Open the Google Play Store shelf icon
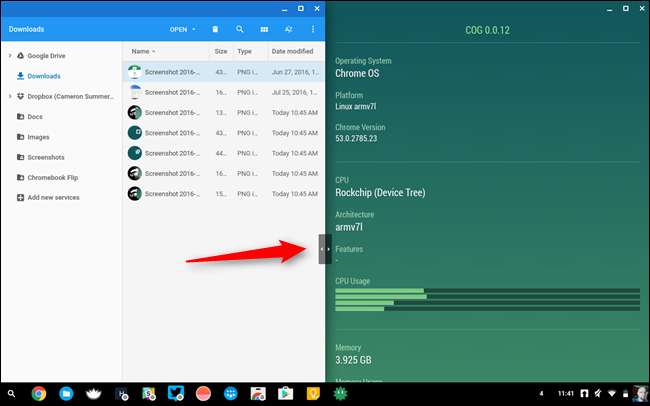 (x=285, y=393)
